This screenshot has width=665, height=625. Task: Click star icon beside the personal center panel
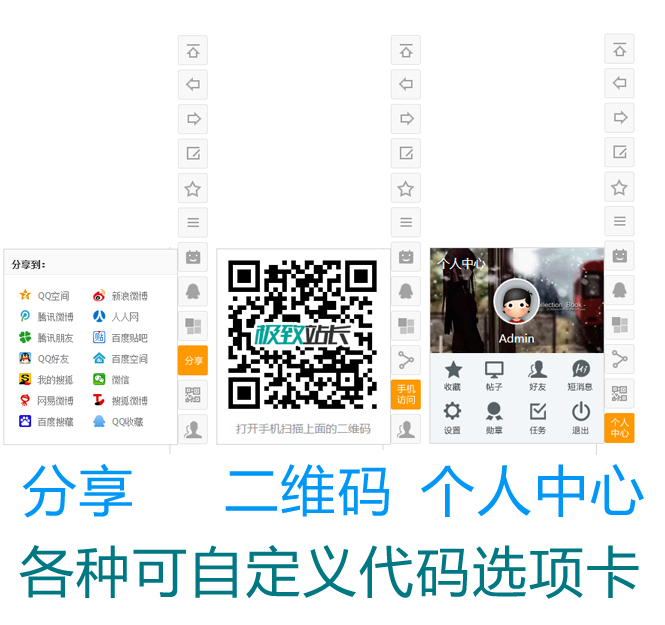[619, 187]
